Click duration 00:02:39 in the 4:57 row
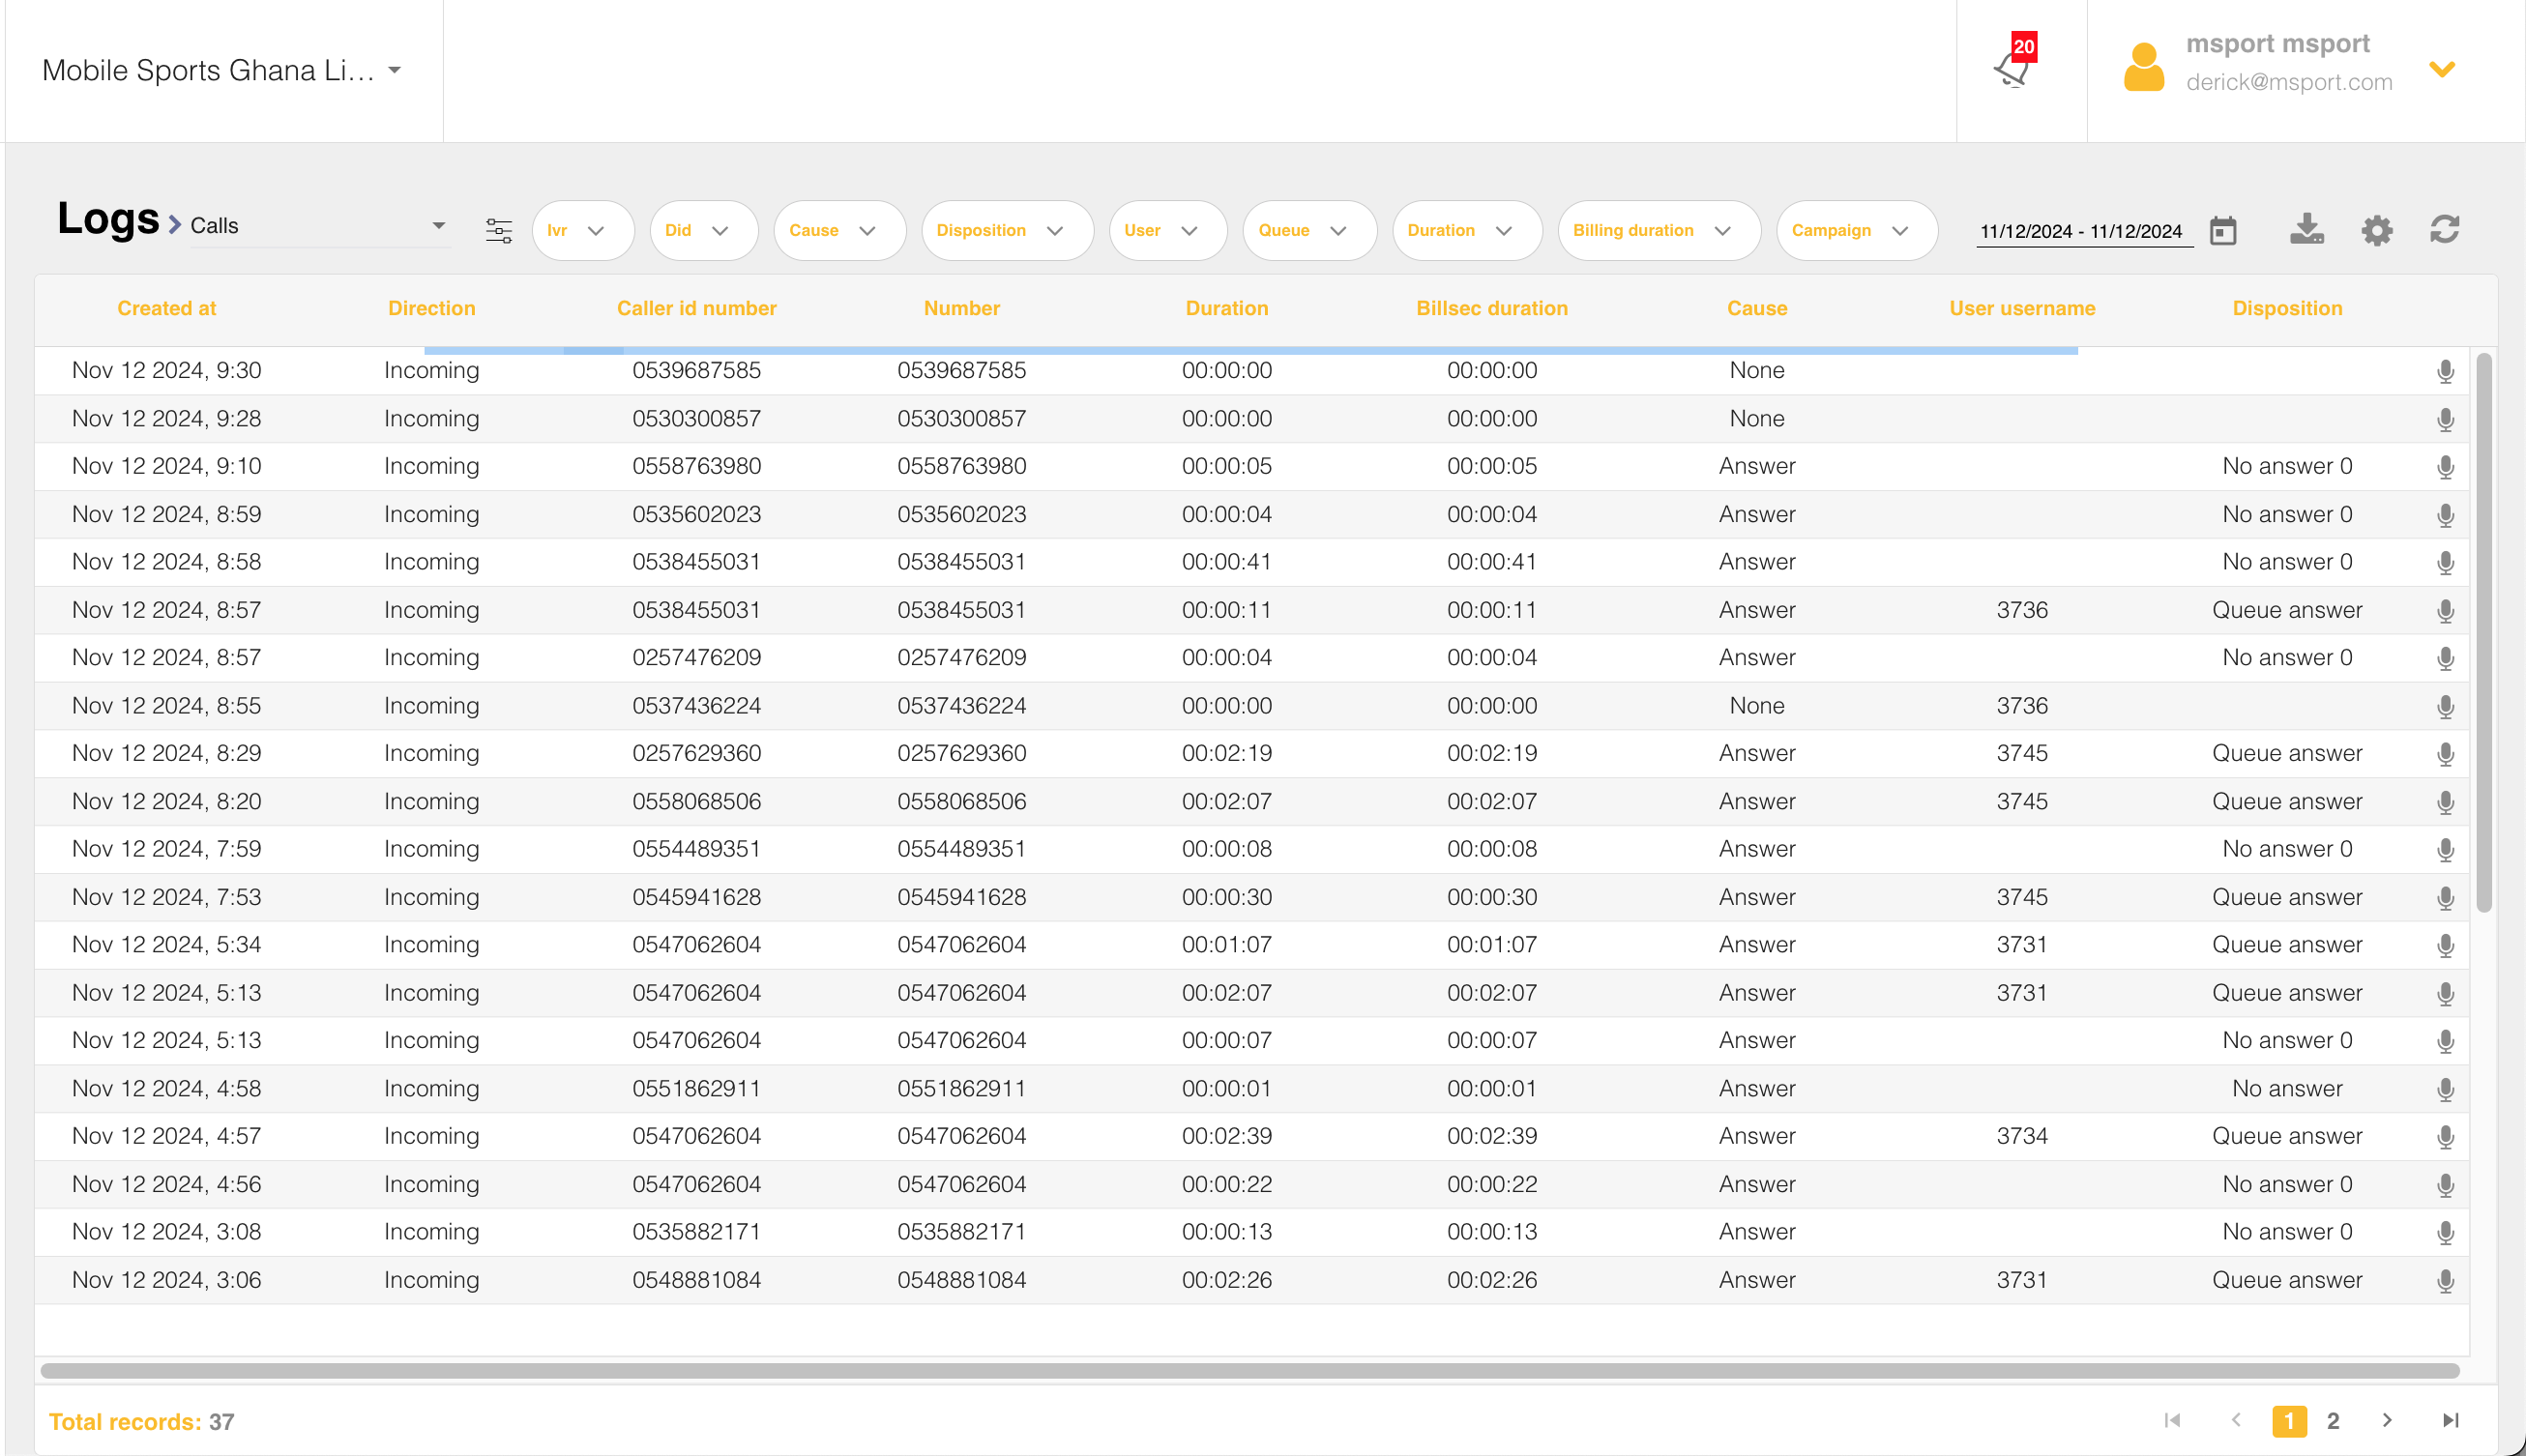Viewport: 2526px width, 1456px height. (x=1227, y=1136)
